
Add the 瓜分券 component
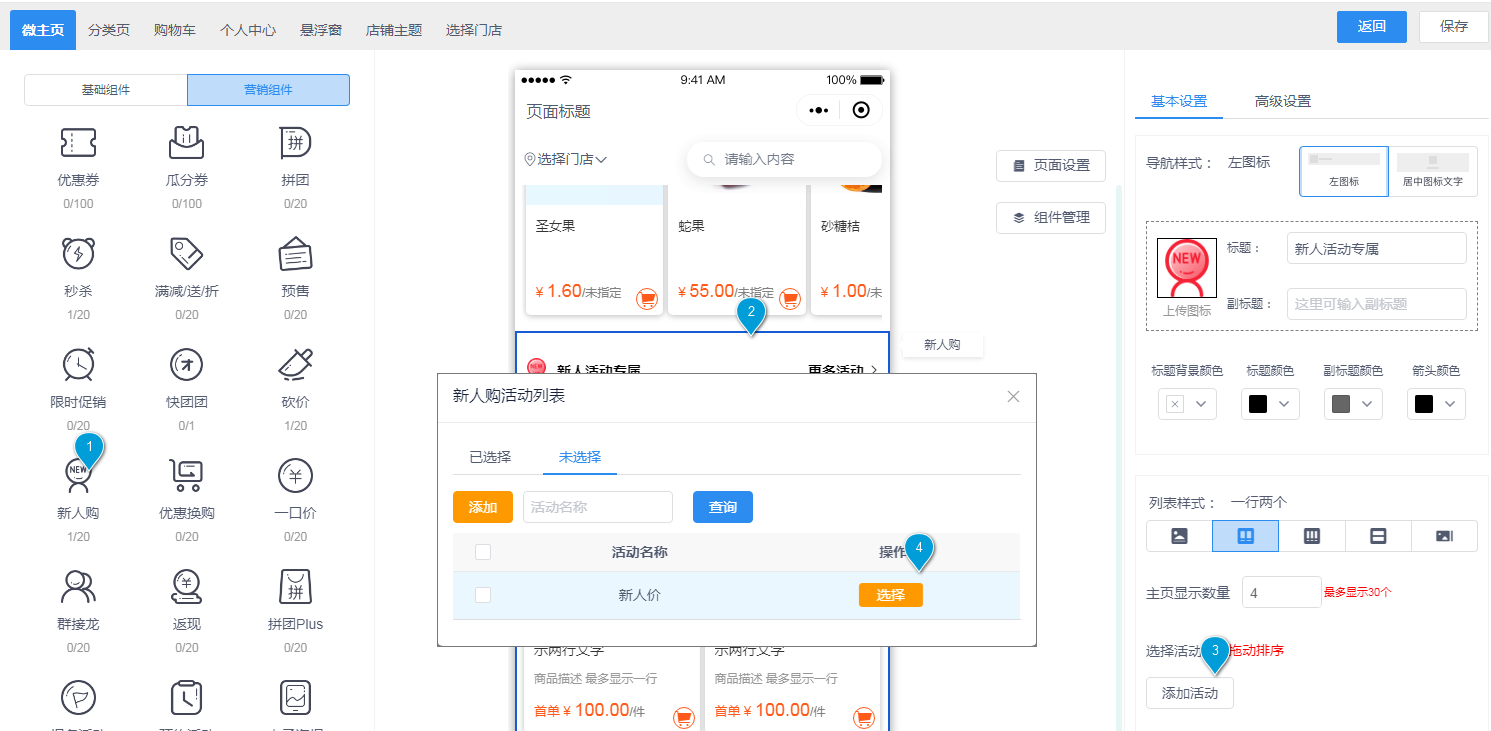[187, 144]
